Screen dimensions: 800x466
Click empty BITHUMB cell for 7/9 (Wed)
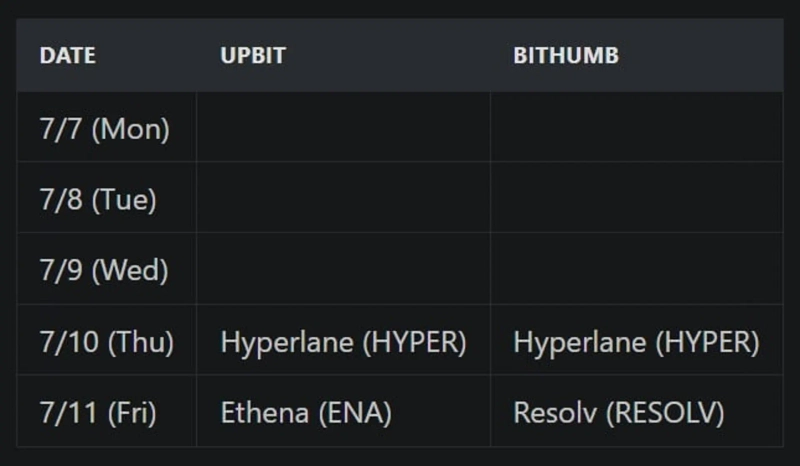636,270
